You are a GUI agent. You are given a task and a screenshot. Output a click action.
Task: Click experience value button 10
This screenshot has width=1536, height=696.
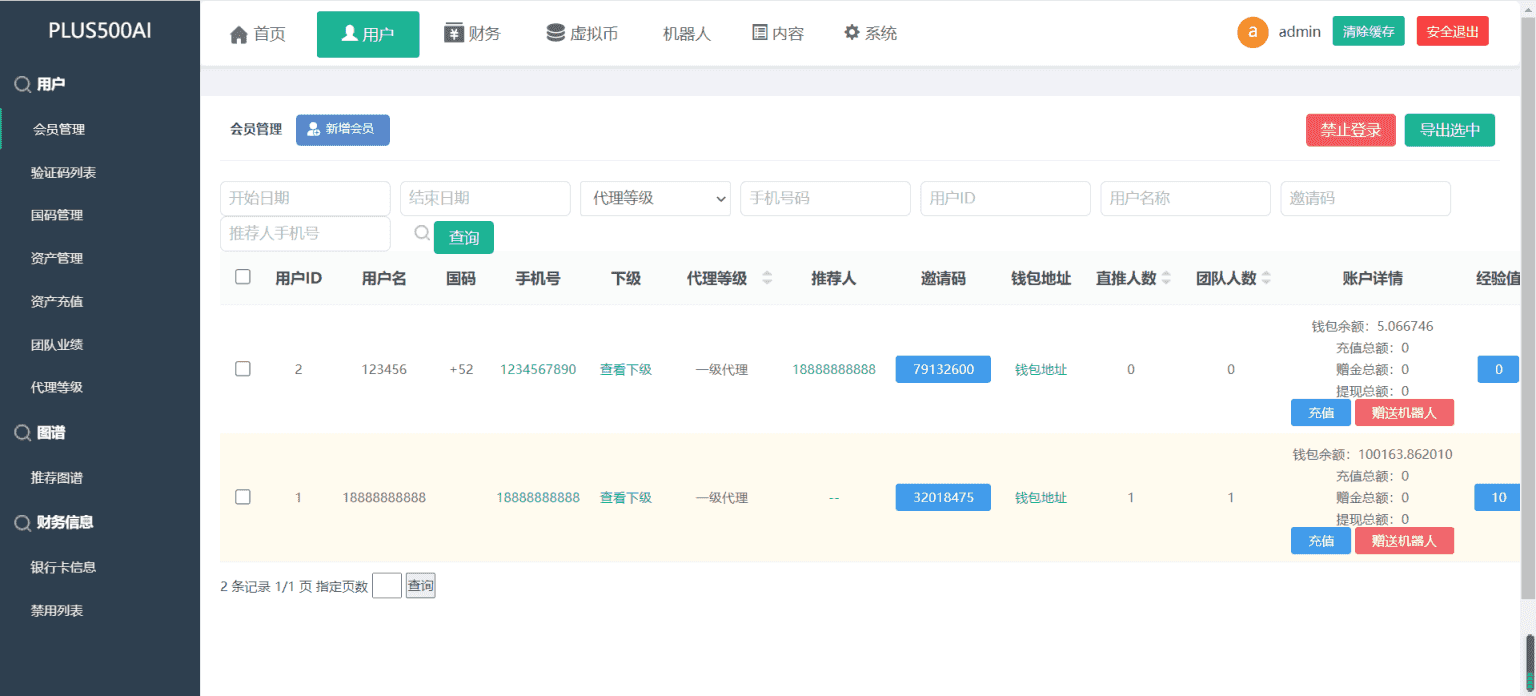[1498, 497]
